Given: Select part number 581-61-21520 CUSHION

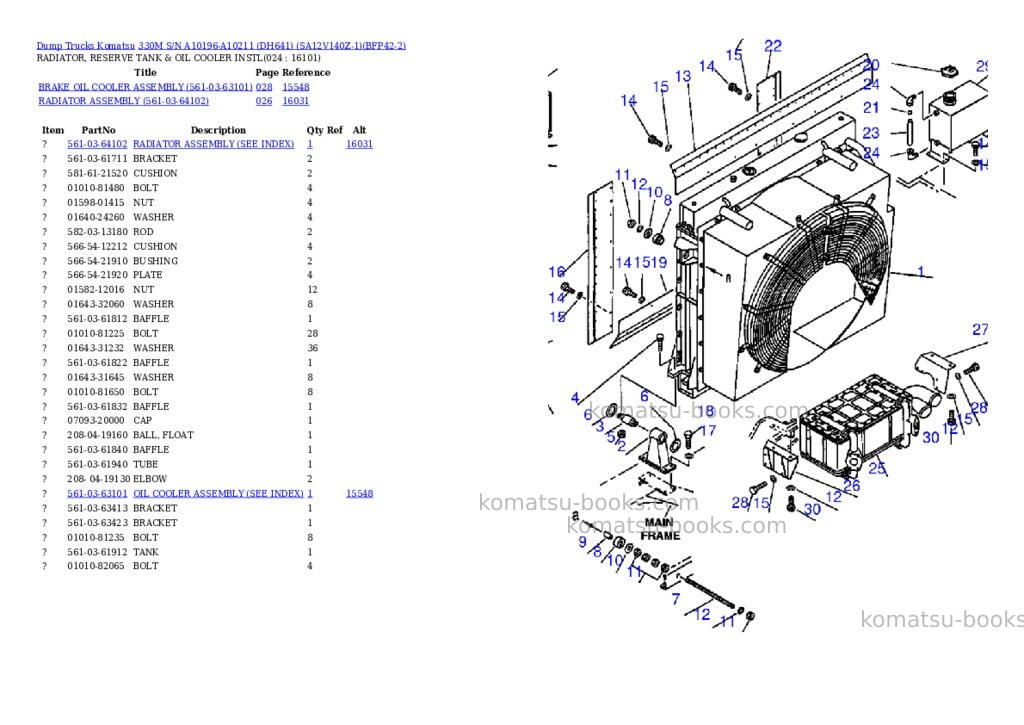Looking at the screenshot, I should pyautogui.click(x=97, y=173).
